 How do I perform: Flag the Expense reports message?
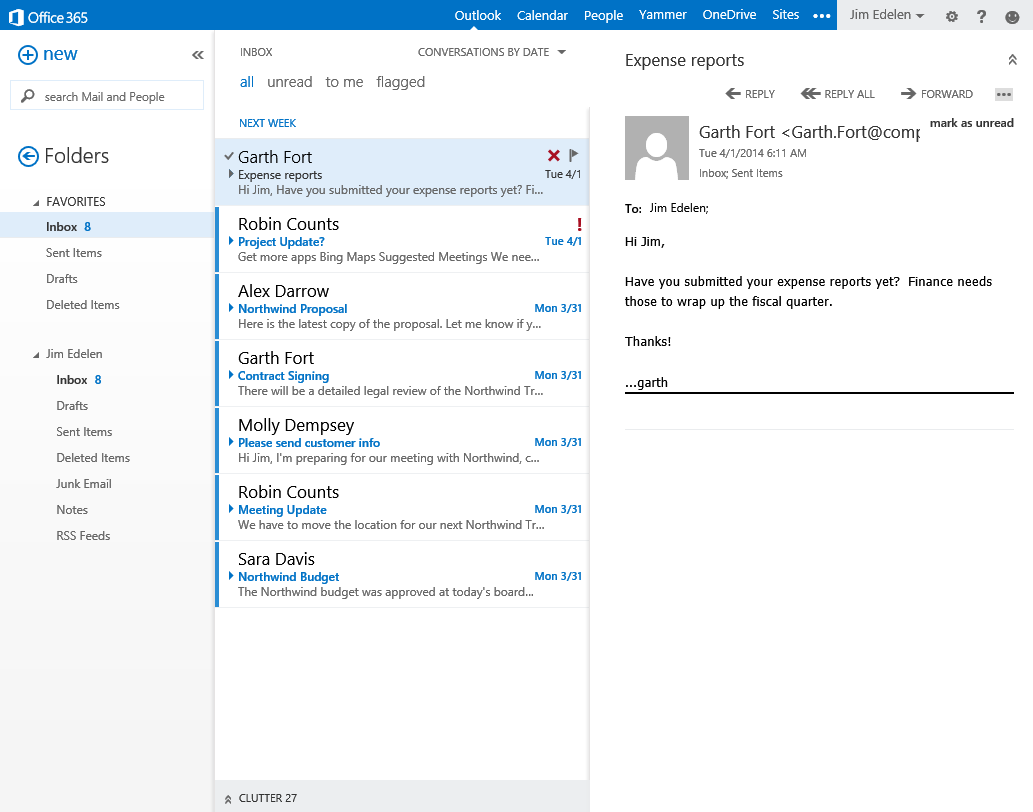(x=574, y=155)
